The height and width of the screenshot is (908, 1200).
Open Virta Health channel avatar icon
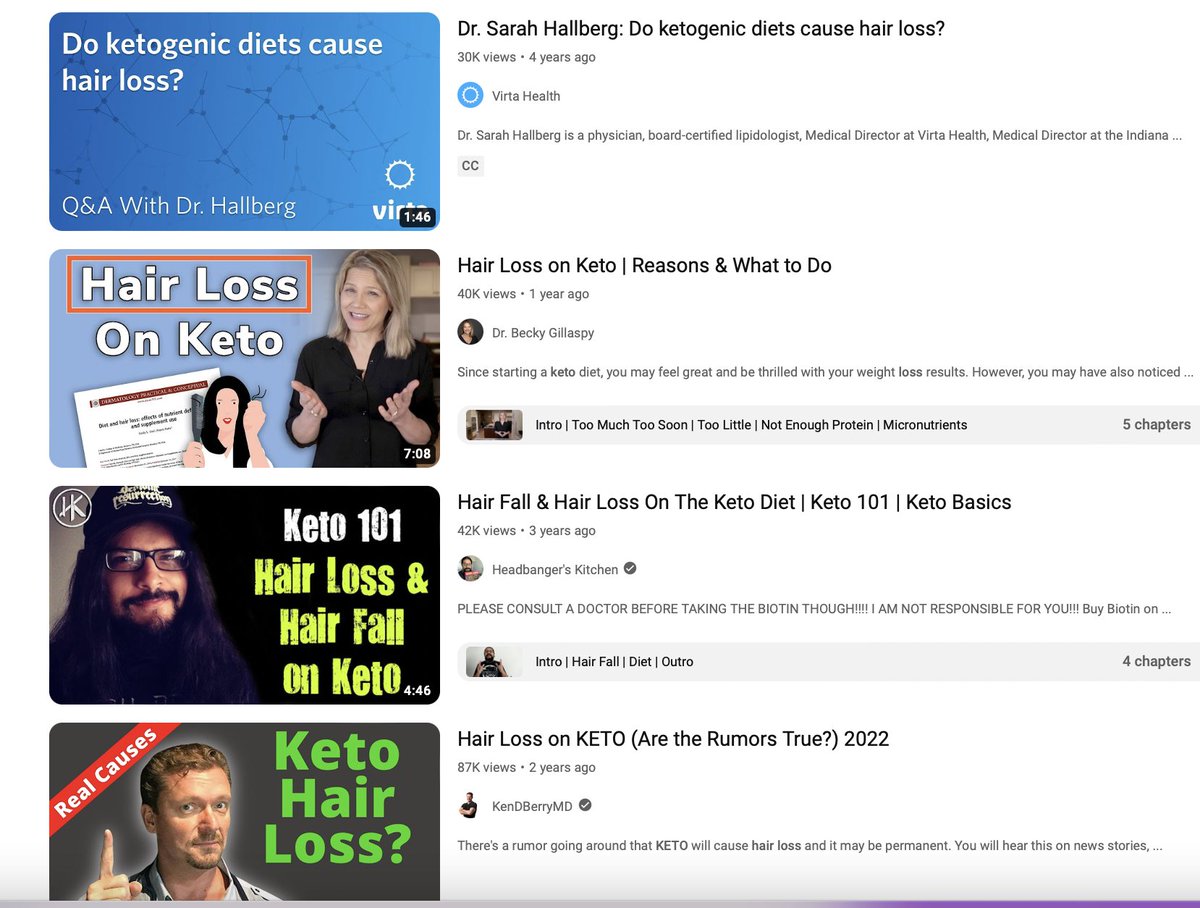(470, 95)
